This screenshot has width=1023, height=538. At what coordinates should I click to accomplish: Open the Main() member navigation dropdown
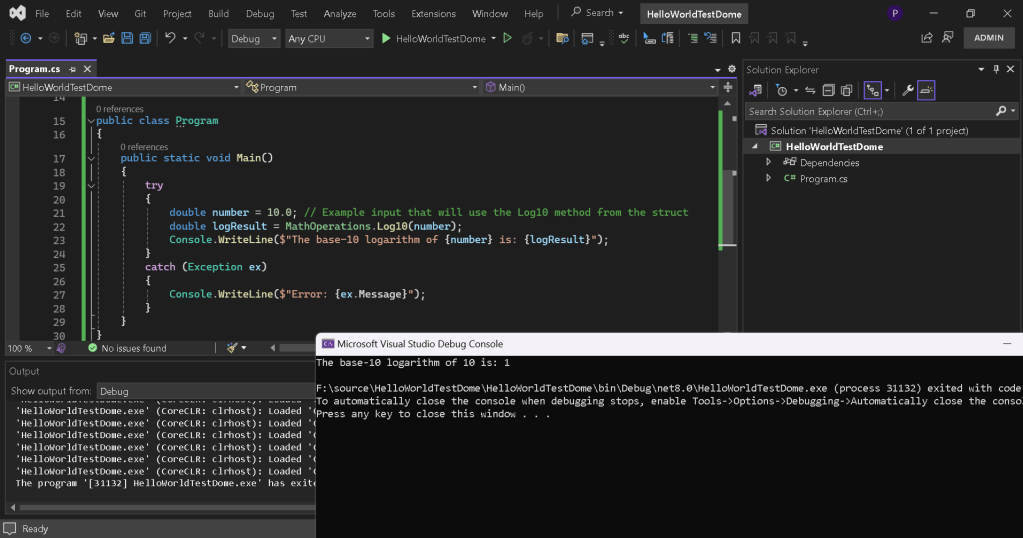(x=600, y=87)
